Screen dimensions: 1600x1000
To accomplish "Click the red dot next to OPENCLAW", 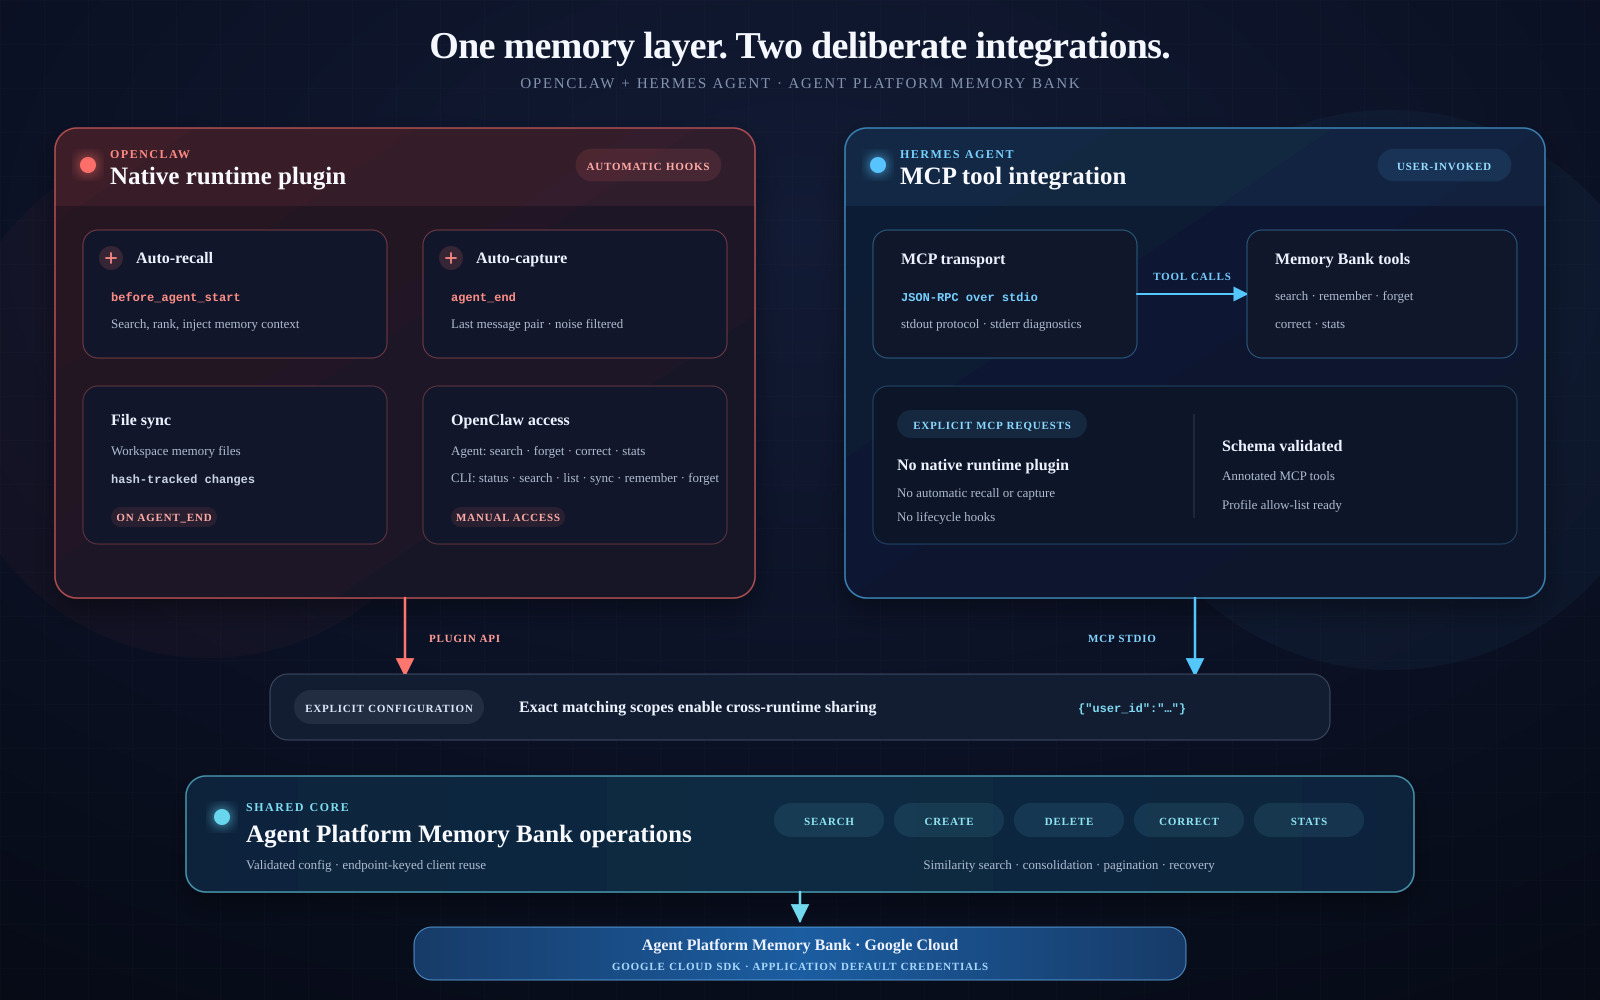I will 88,165.
